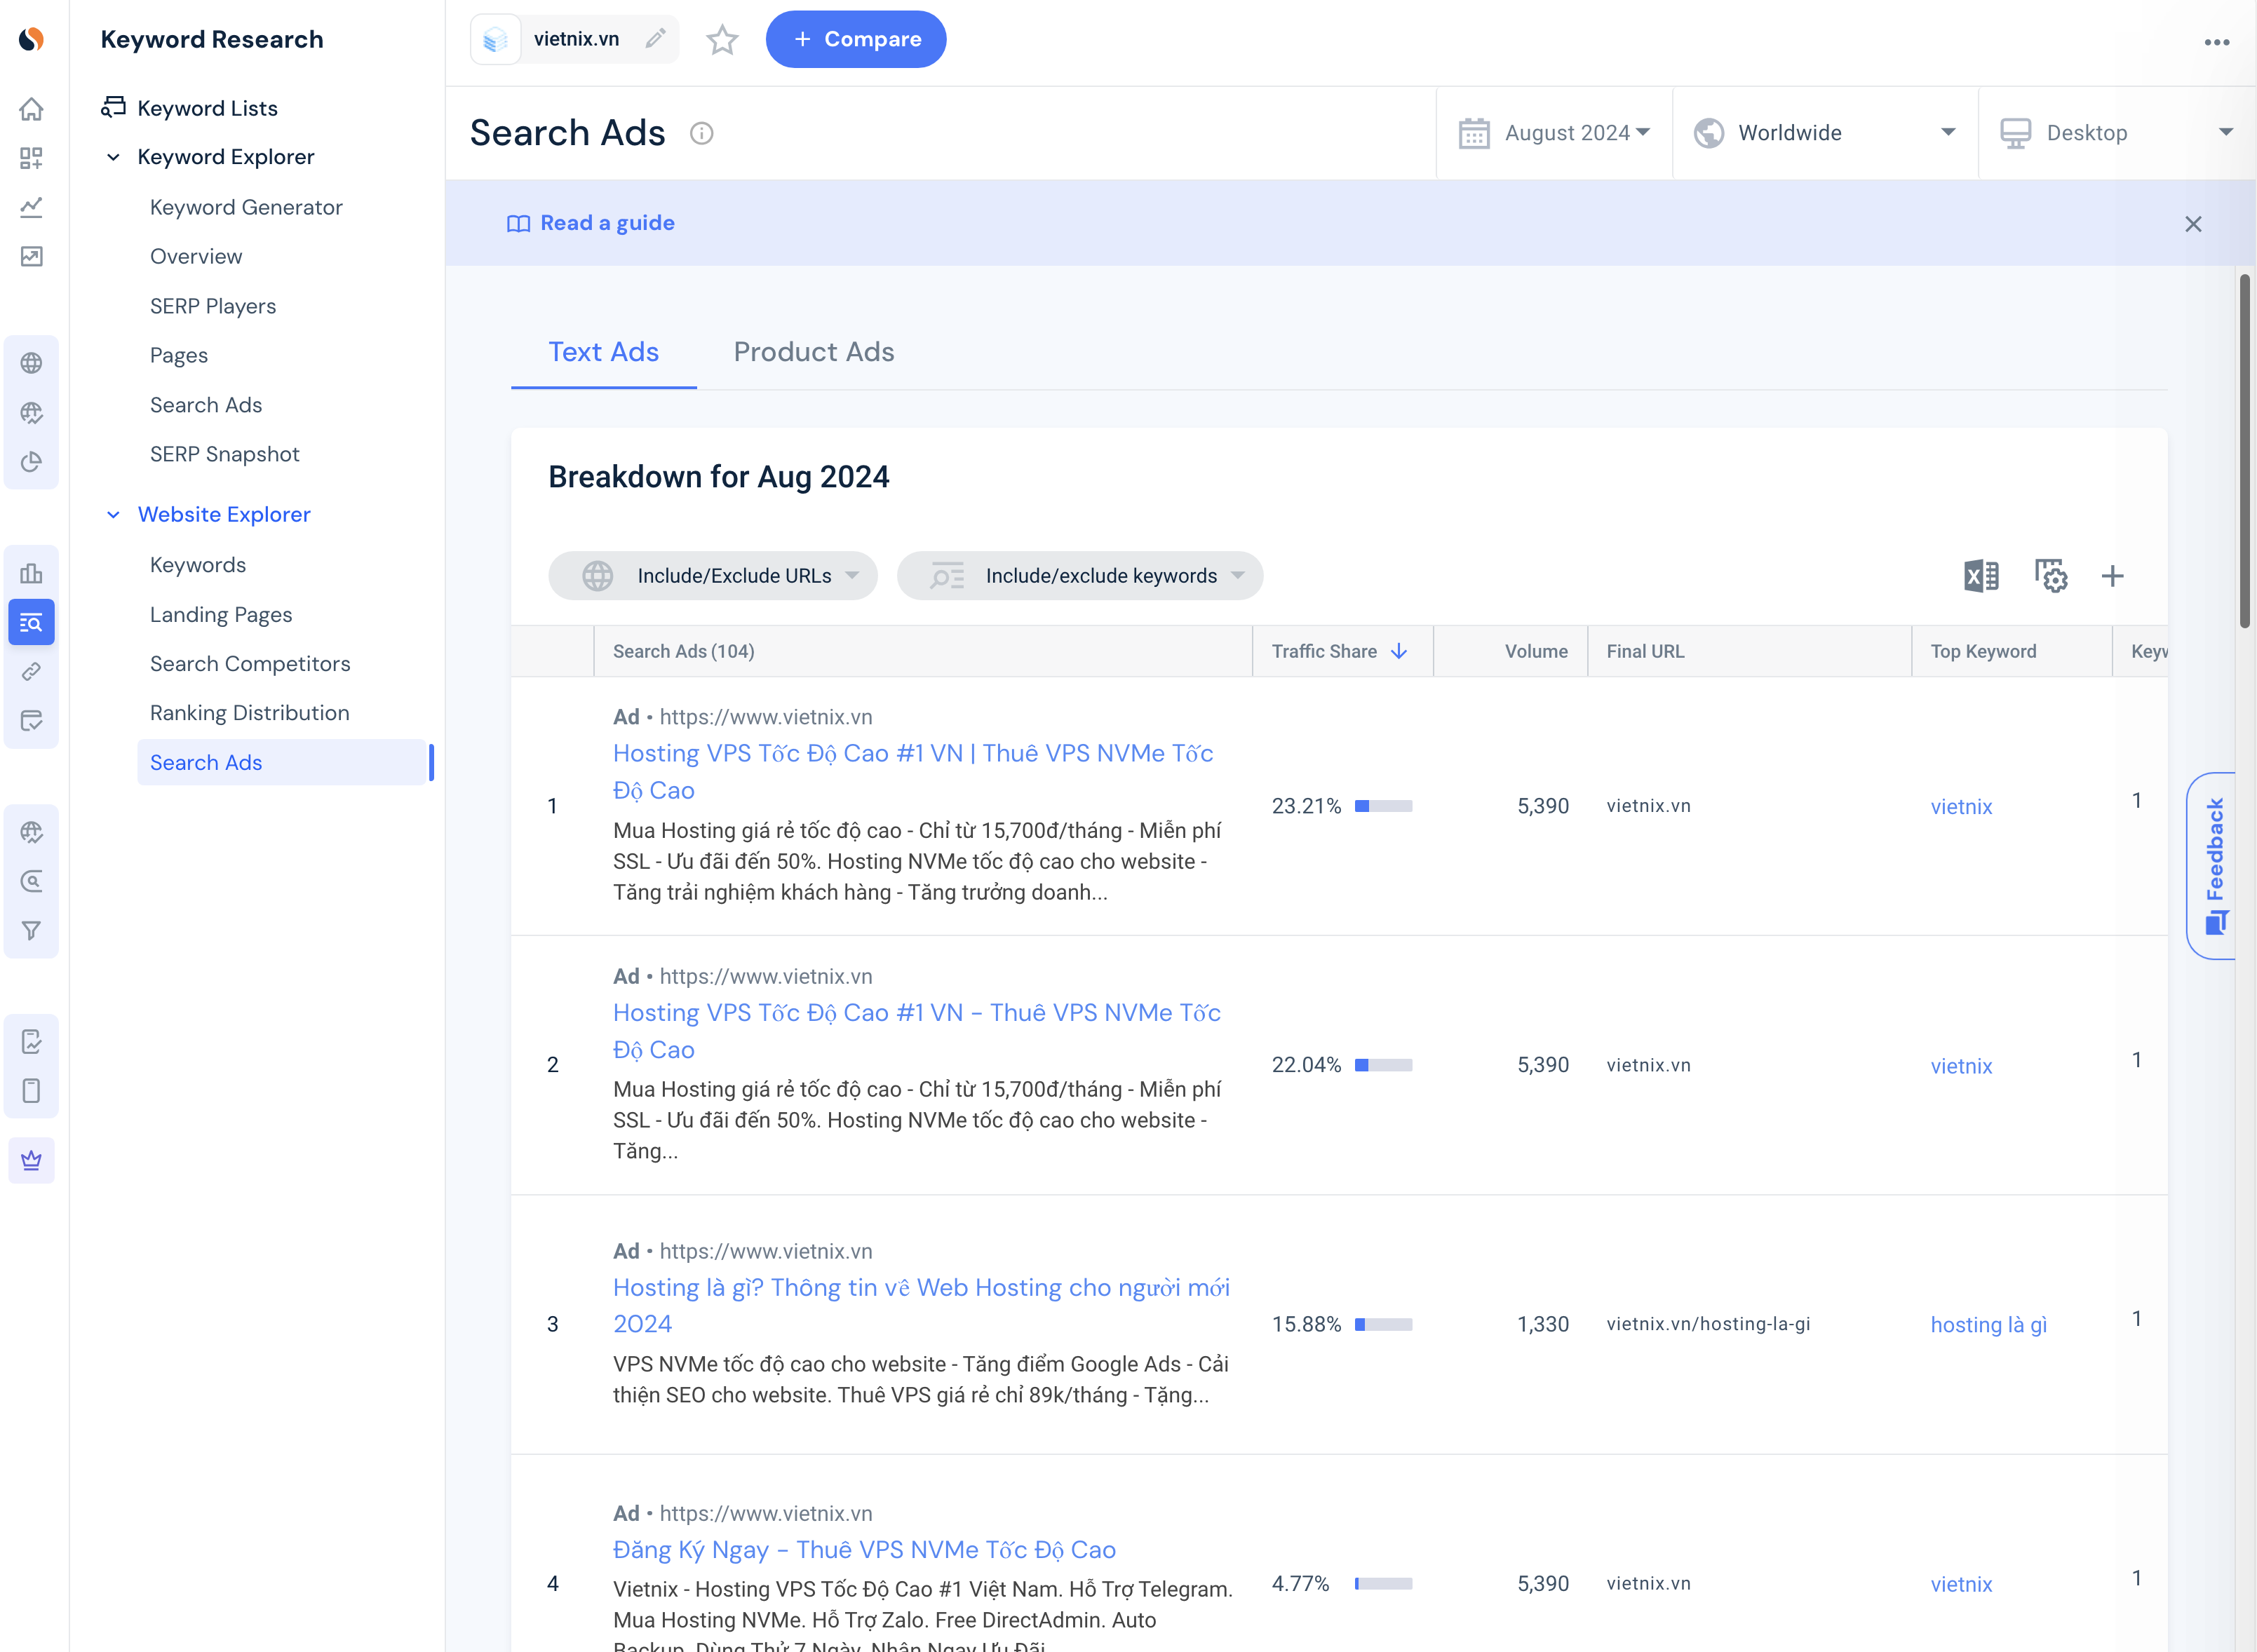2257x1652 pixels.
Task: Open the Read a guide link
Action: pos(591,223)
